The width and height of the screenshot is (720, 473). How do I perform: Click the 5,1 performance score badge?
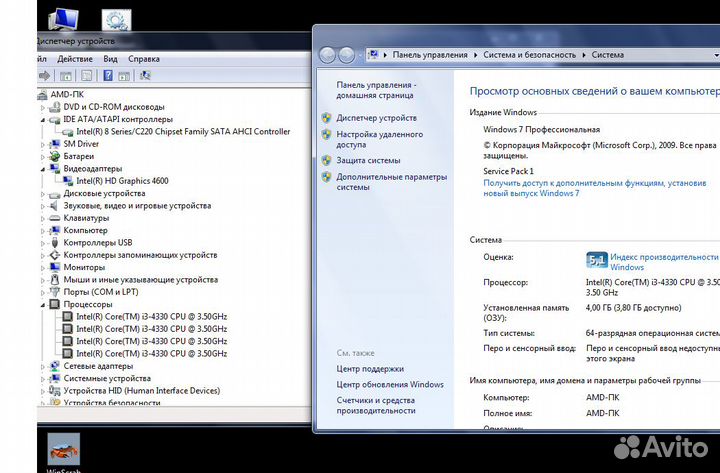[x=597, y=260]
